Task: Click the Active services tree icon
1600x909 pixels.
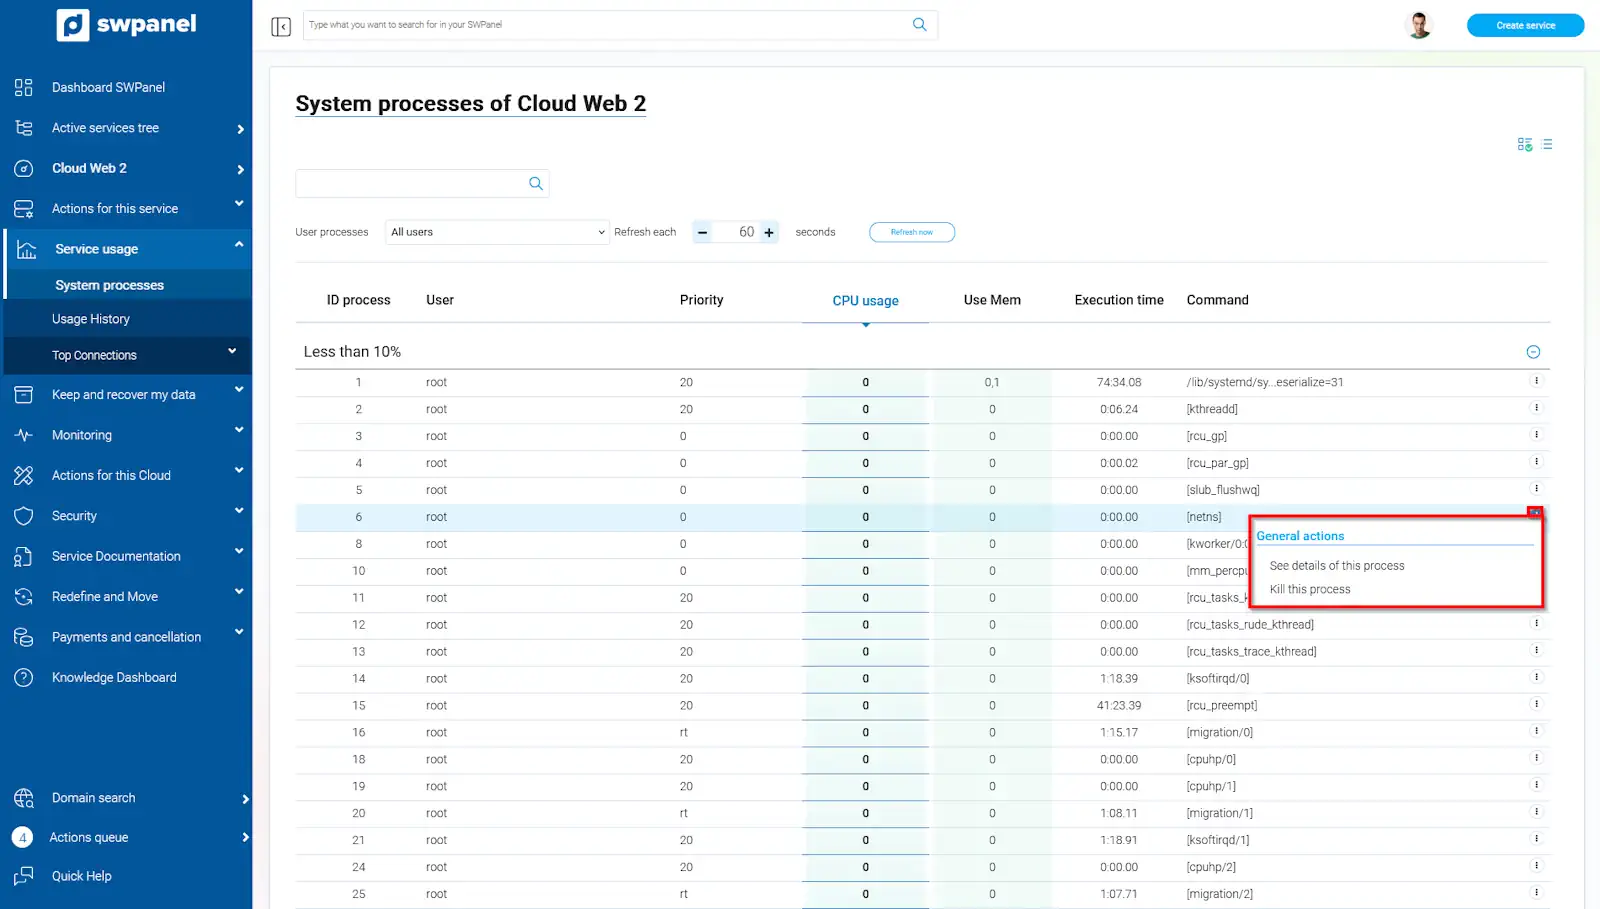Action: tap(24, 128)
